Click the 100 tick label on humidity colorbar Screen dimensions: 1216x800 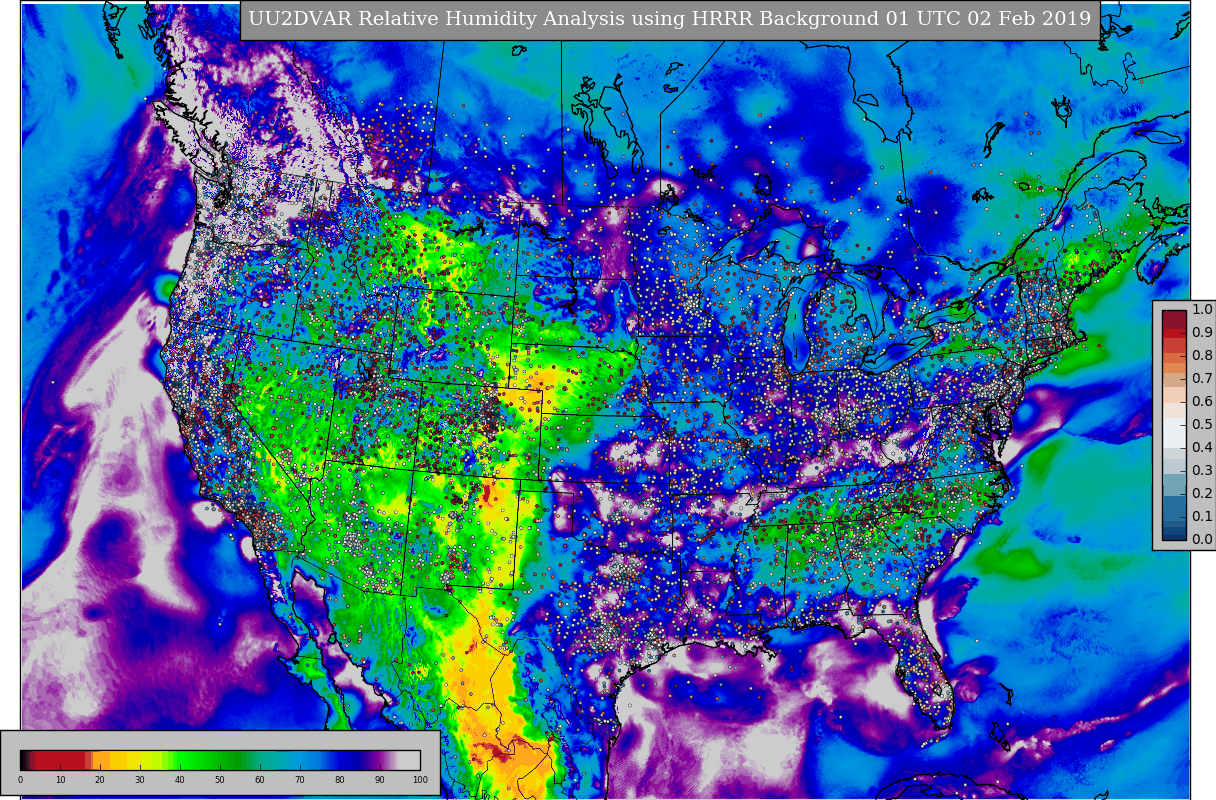[420, 780]
